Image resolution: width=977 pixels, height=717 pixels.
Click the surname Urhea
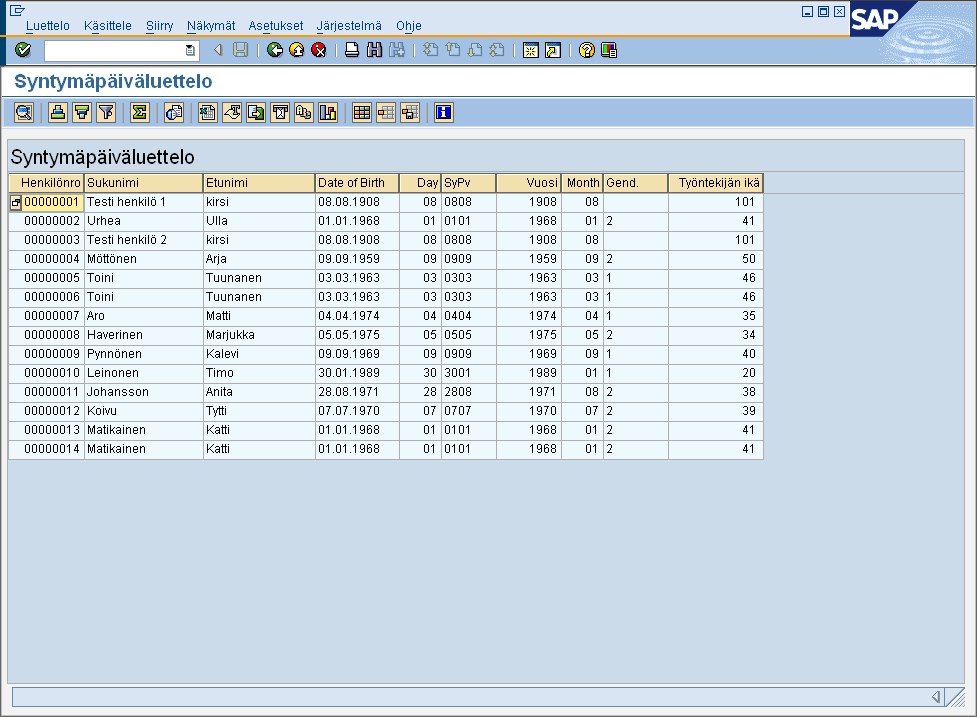click(x=104, y=221)
